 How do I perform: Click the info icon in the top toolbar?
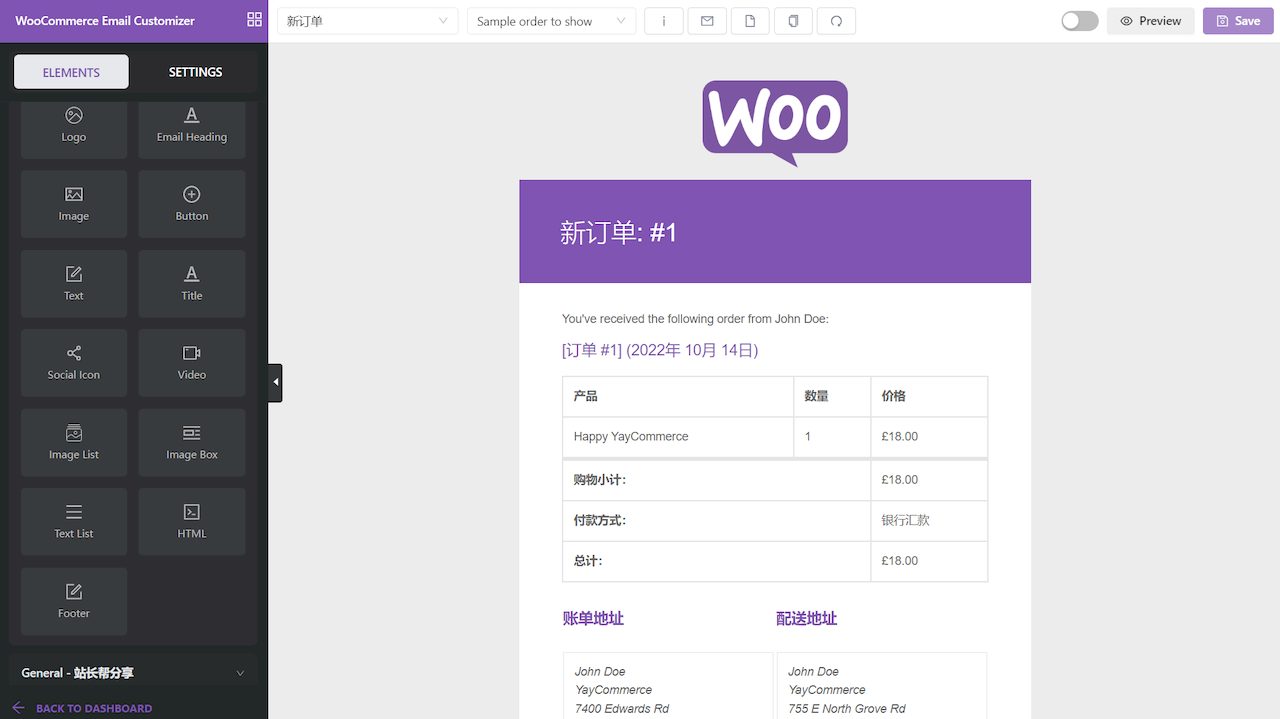click(x=664, y=21)
